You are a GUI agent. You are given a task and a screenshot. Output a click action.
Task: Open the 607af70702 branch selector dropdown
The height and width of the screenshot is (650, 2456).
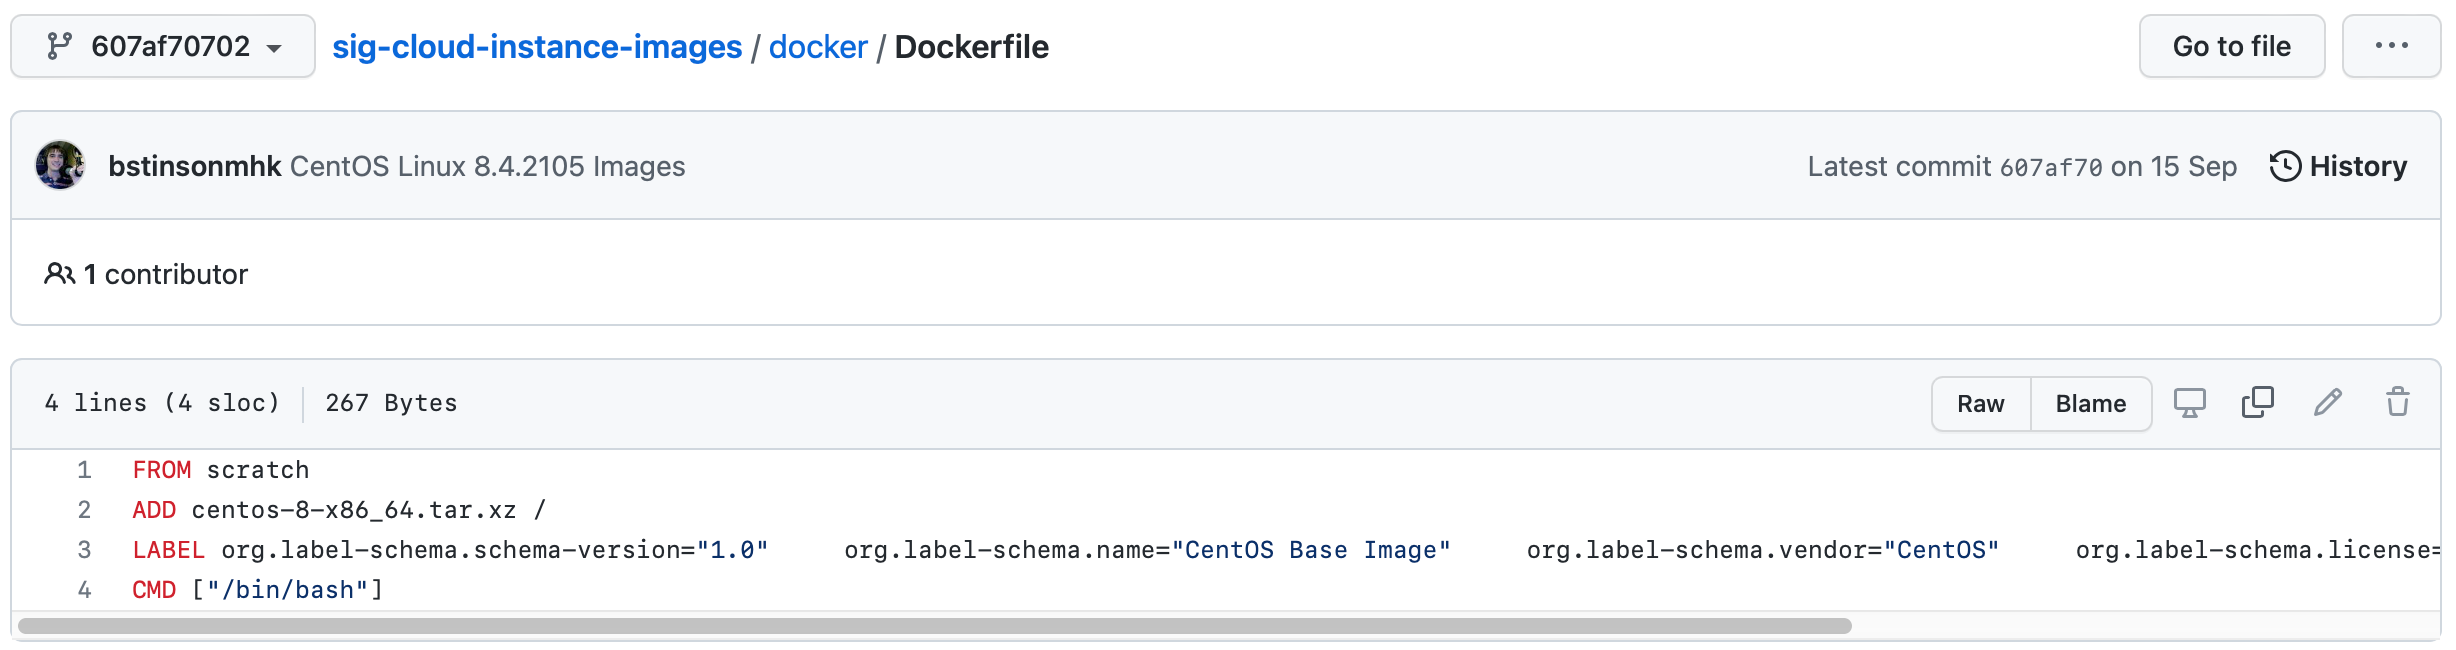tap(163, 46)
